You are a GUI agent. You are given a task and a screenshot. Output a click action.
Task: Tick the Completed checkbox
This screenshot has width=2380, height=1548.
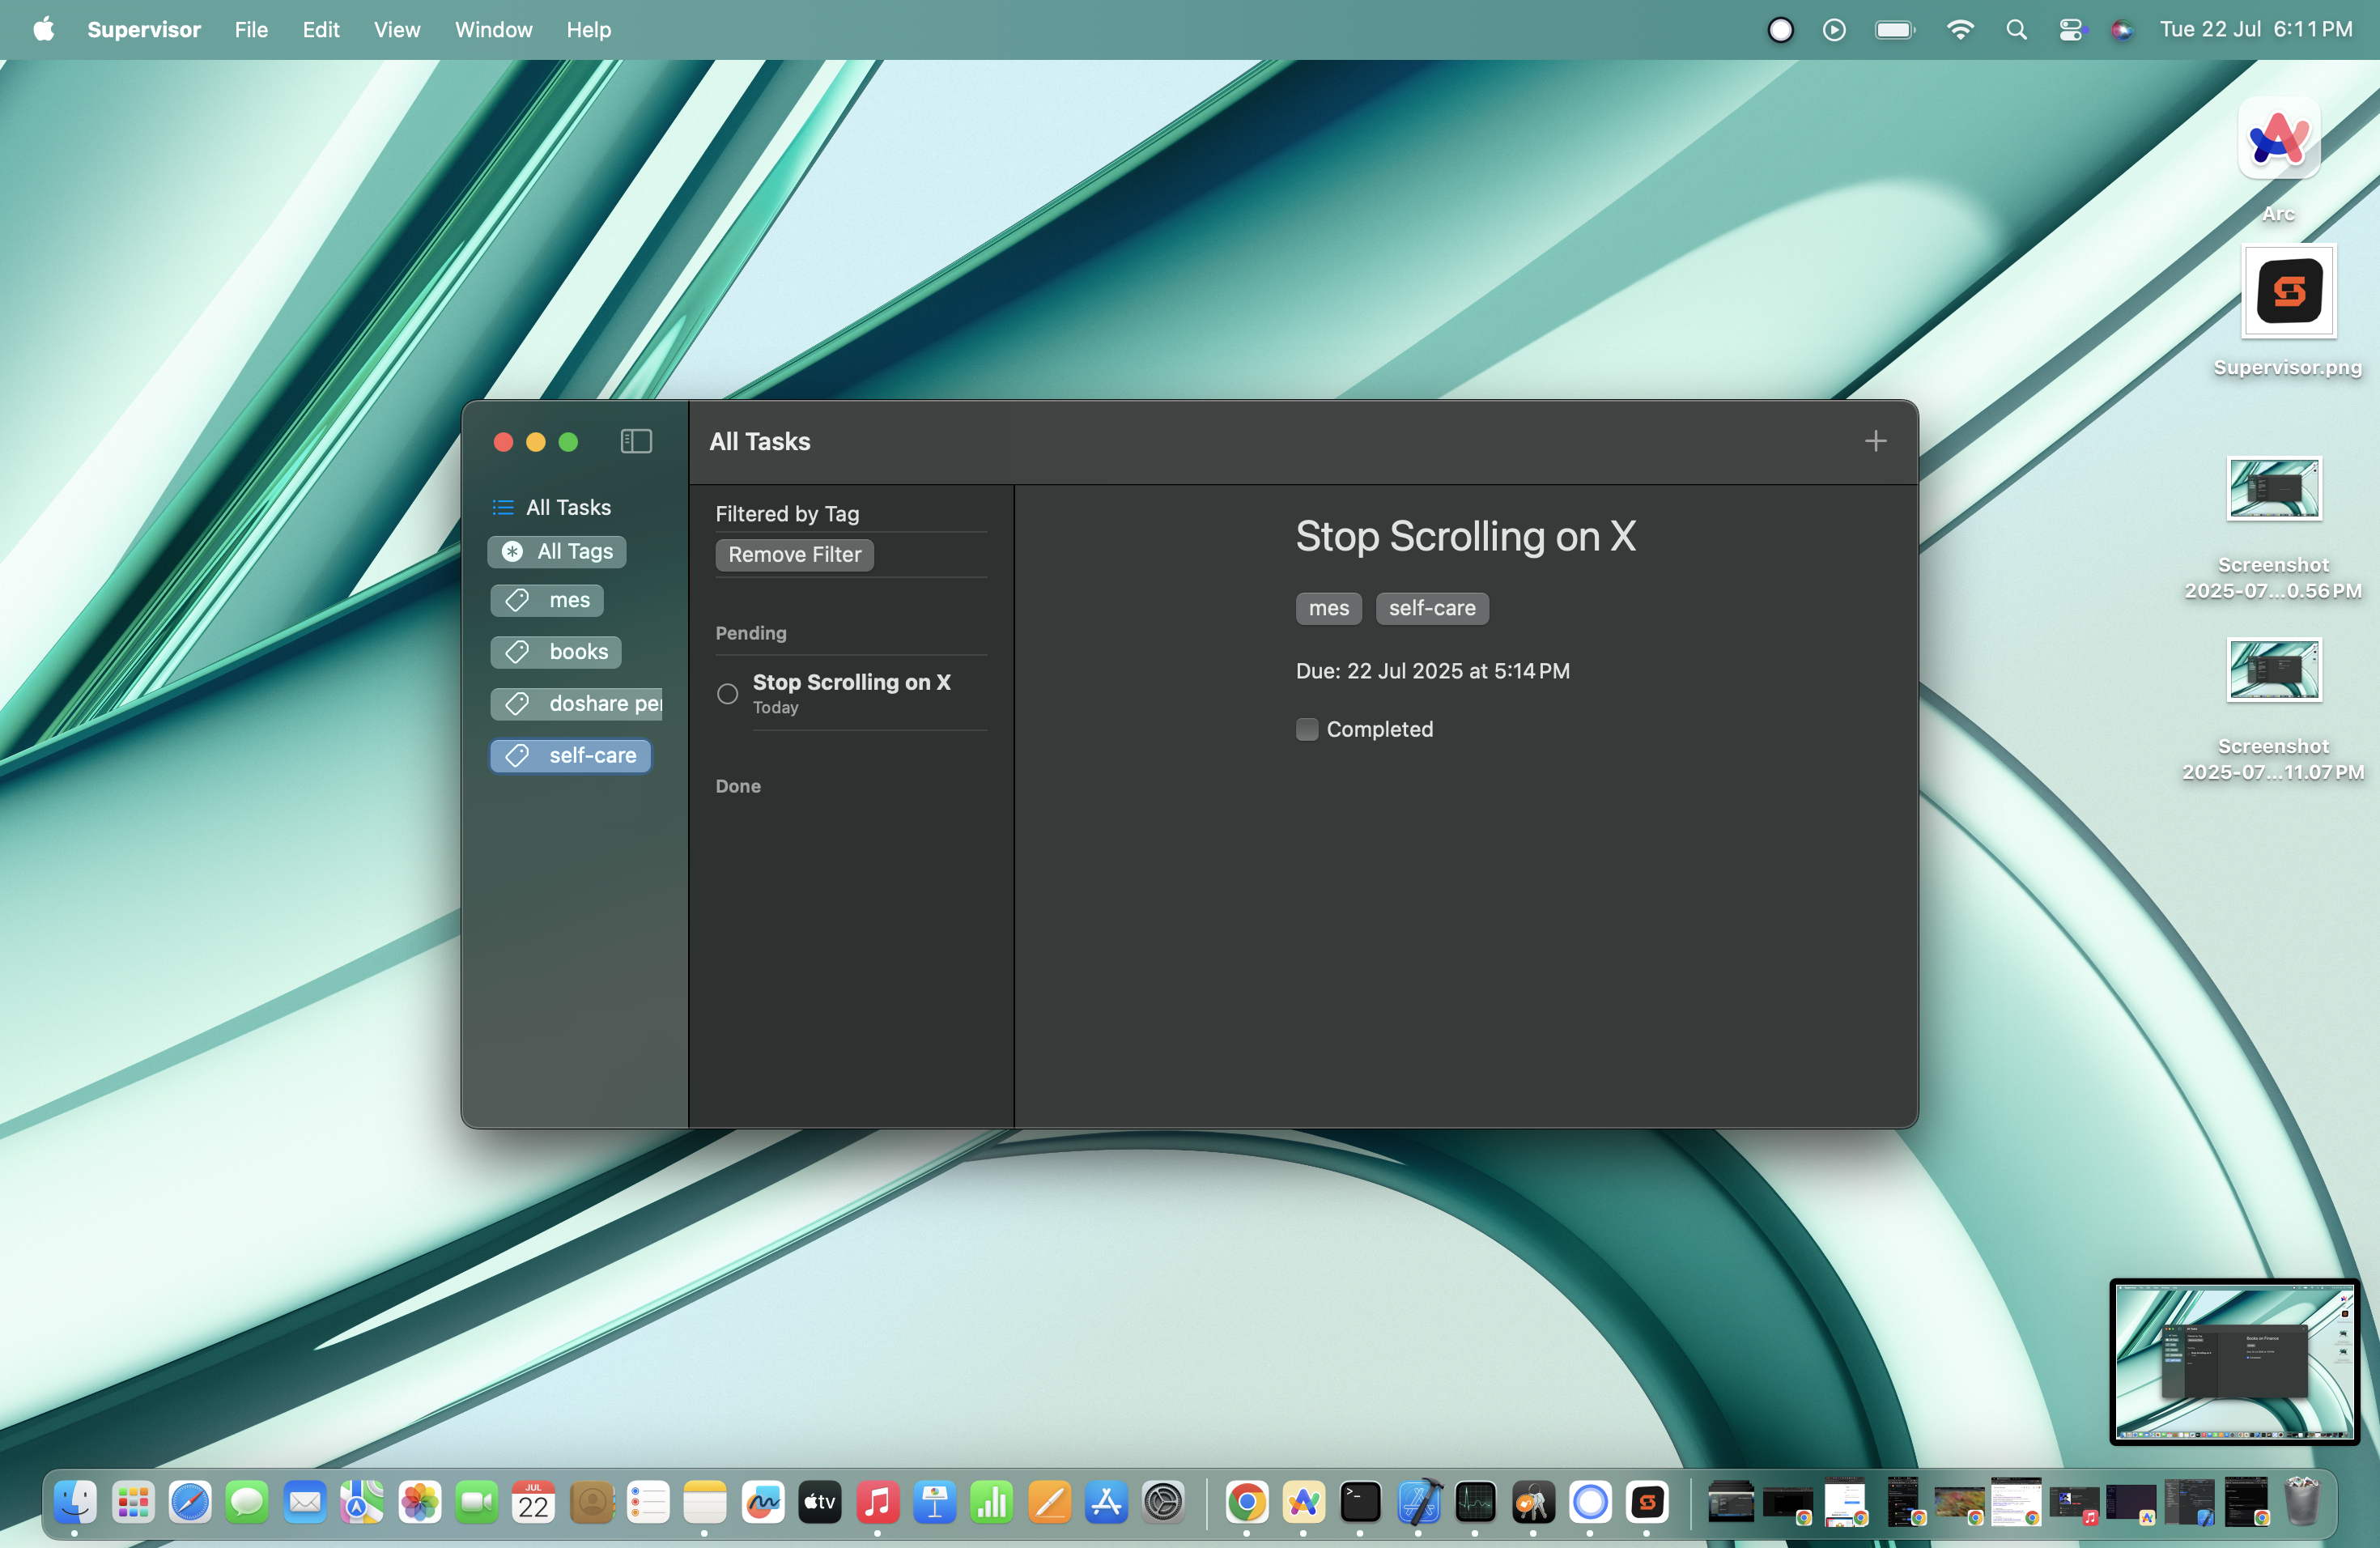[1306, 729]
